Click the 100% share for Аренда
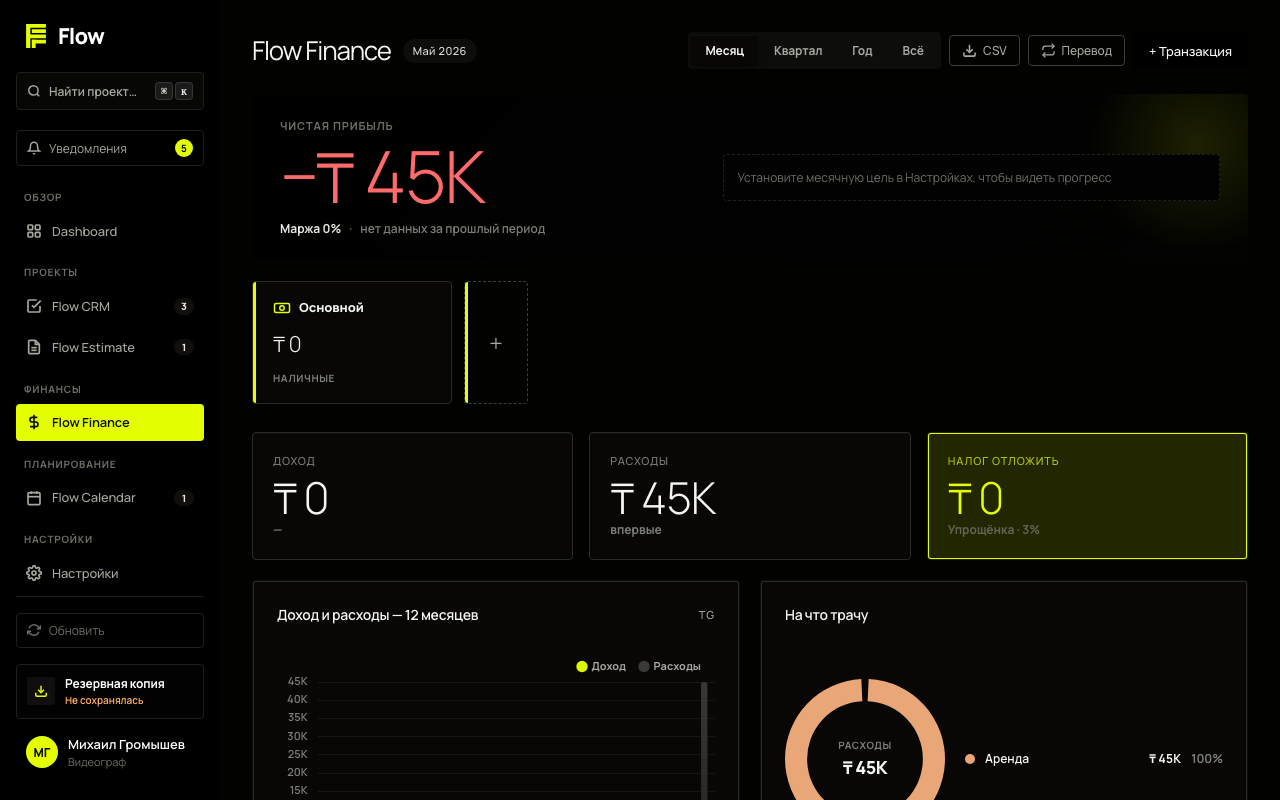This screenshot has width=1280, height=800. point(1207,759)
